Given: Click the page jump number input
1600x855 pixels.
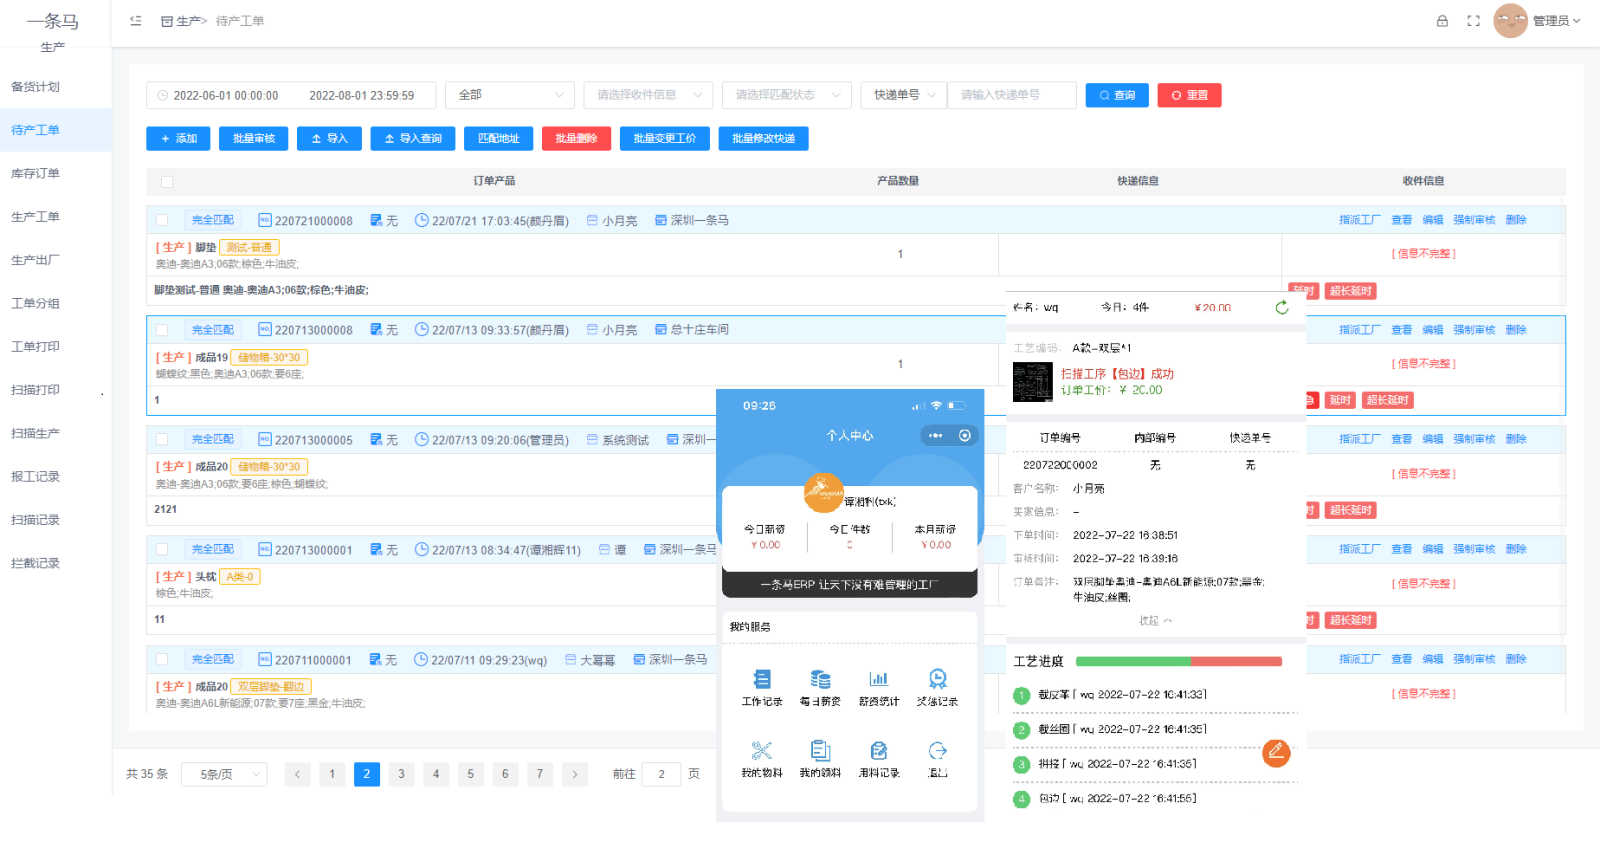Looking at the screenshot, I should (x=662, y=774).
